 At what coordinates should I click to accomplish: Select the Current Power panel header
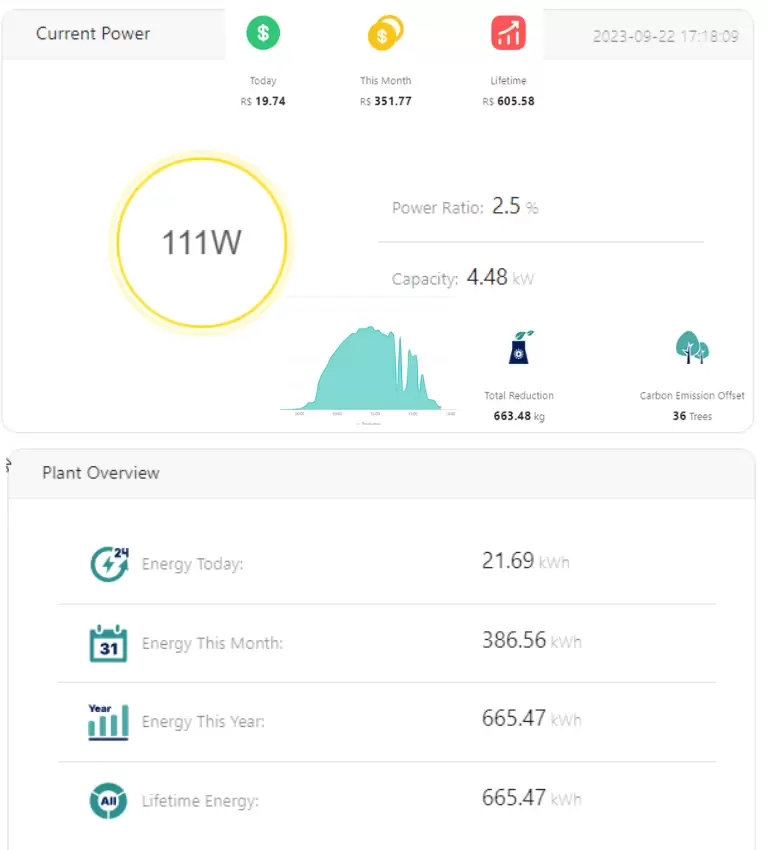coord(93,34)
